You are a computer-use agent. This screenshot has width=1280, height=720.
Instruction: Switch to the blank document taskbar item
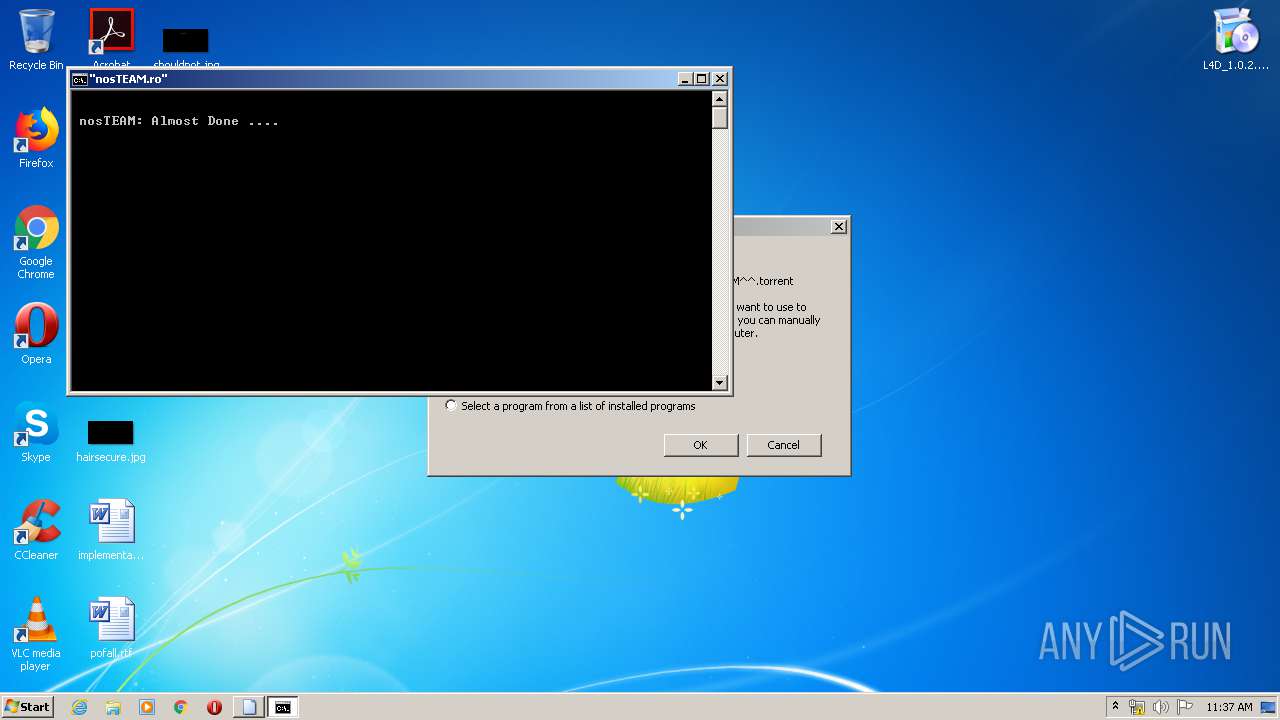[249, 707]
